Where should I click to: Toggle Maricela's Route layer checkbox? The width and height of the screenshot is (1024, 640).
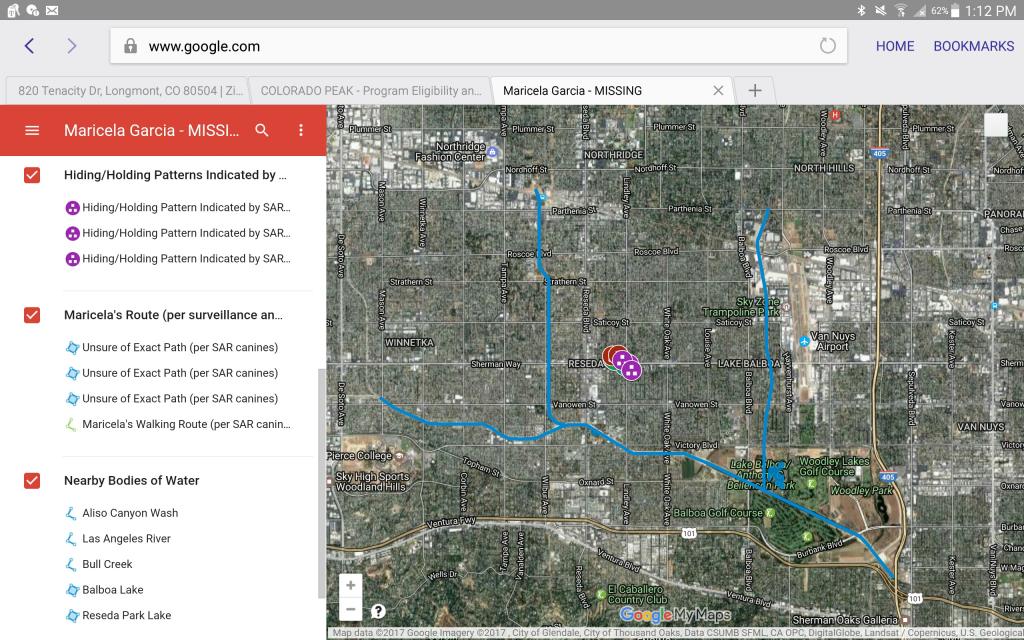tap(32, 315)
